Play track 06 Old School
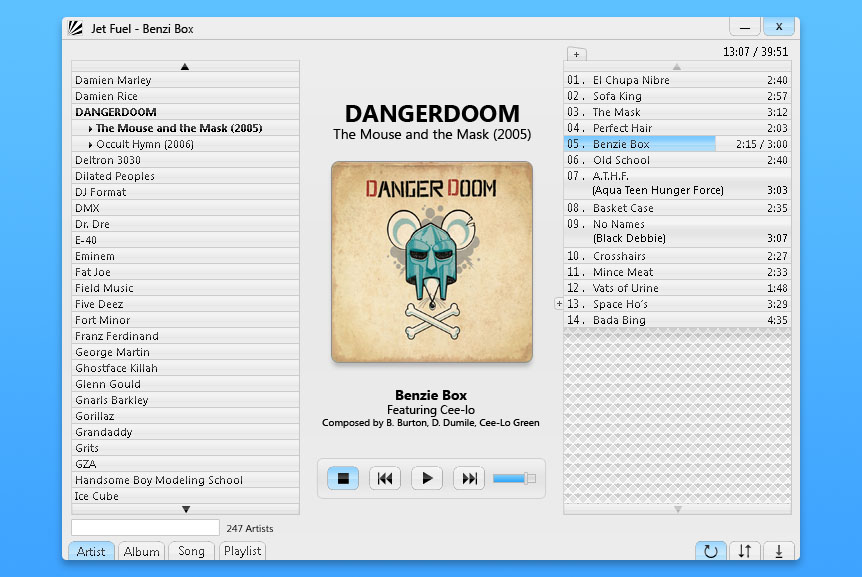The height and width of the screenshot is (577, 862). click(x=677, y=160)
